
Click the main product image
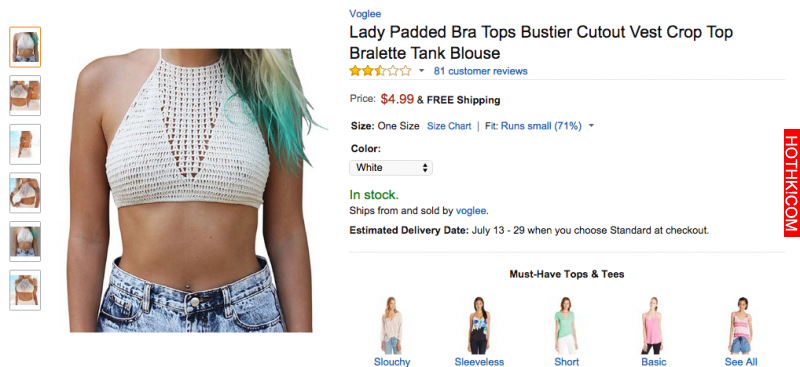(195, 190)
